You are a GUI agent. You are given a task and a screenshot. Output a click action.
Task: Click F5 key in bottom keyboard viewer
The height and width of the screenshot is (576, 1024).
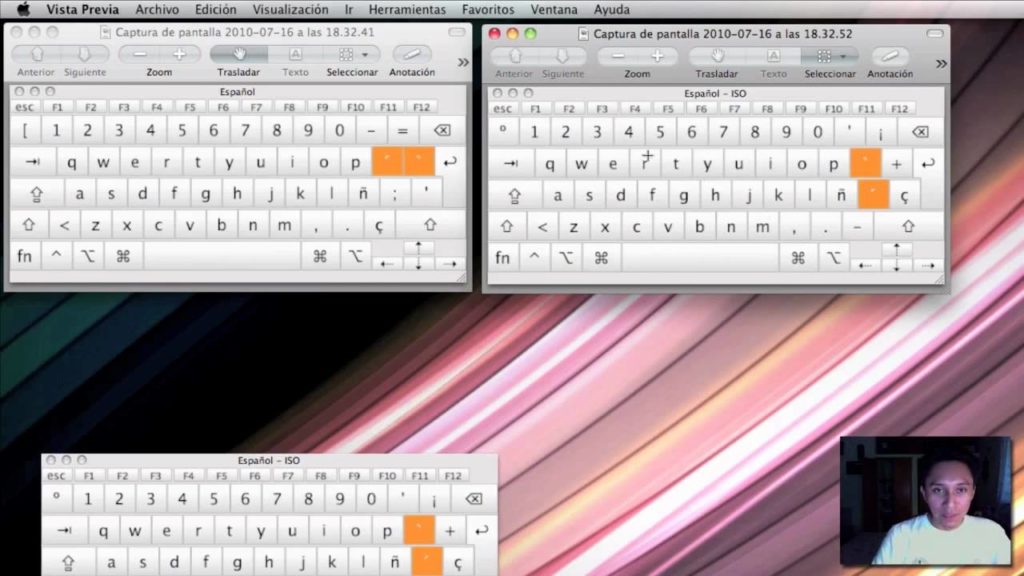click(221, 475)
